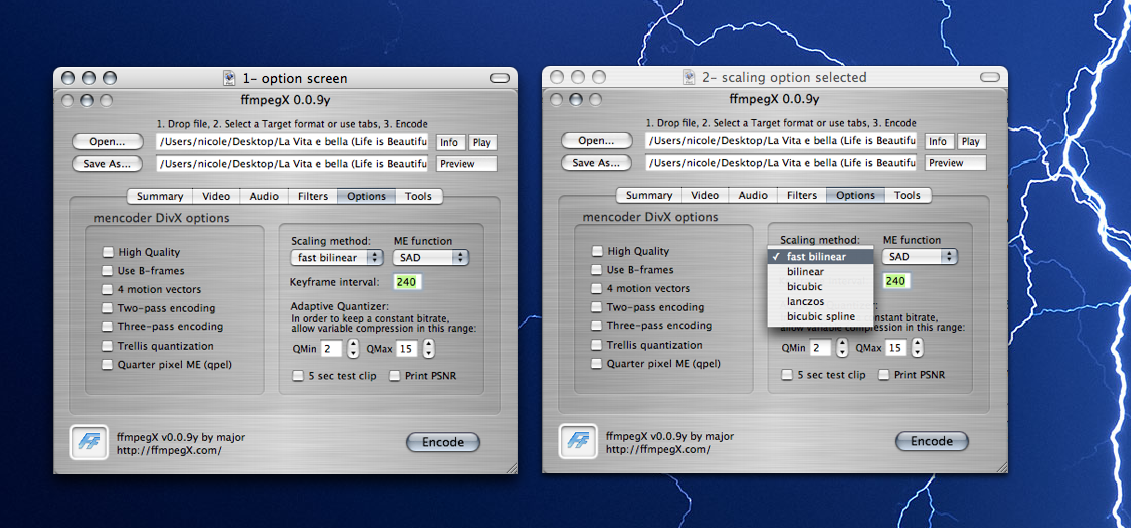The image size is (1131, 528).
Task: Check Trellis quantization in right window
Action: (597, 345)
